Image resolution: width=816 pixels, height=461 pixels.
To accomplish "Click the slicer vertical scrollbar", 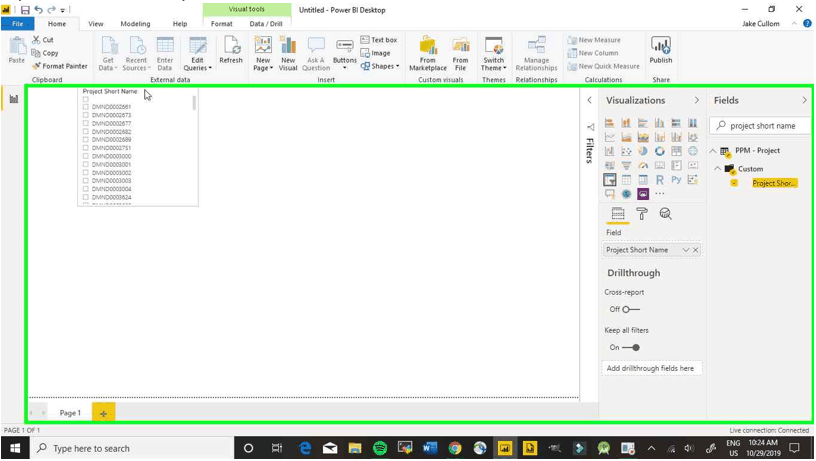I will (194, 103).
